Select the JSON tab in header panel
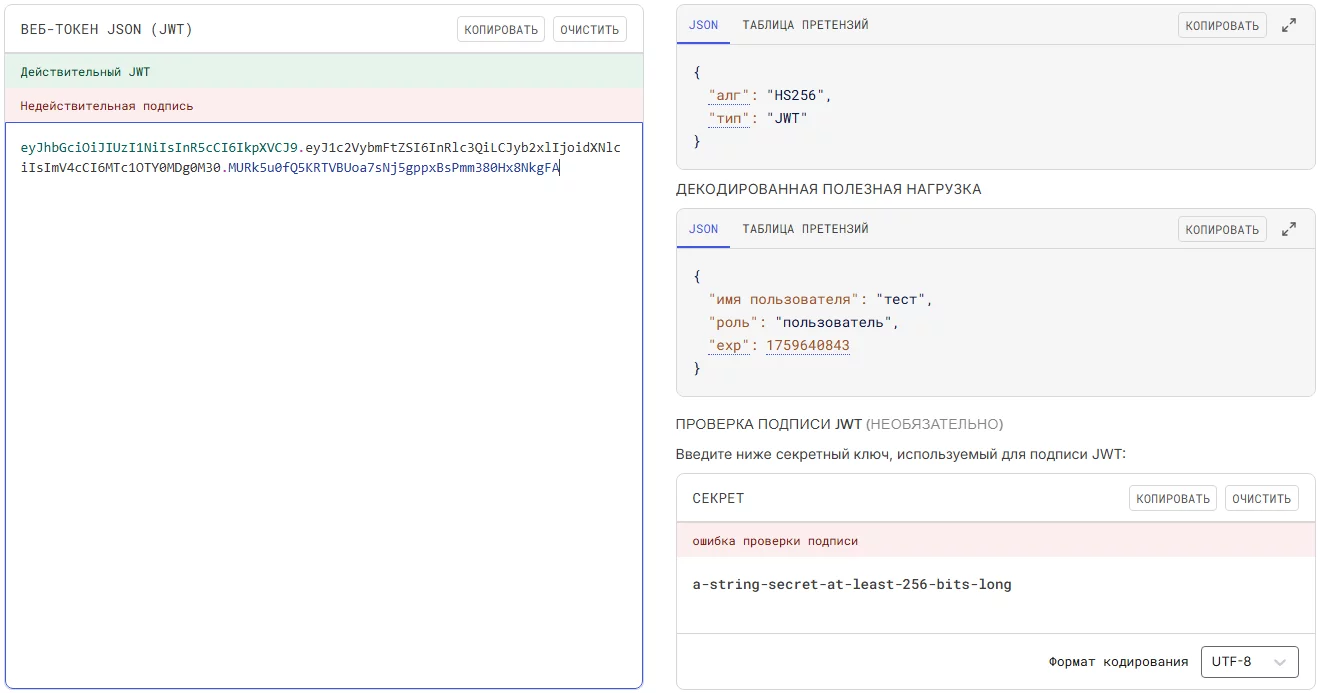The image size is (1321, 693). 703,25
